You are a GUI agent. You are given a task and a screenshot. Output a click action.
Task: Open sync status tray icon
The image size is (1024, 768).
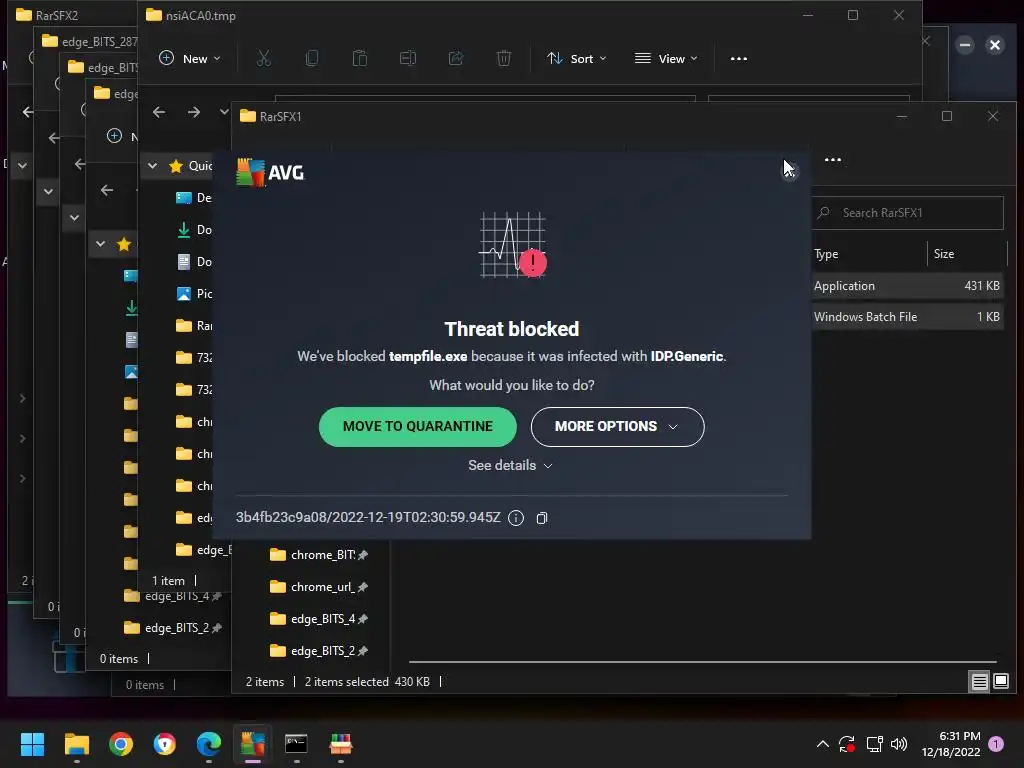tap(847, 744)
